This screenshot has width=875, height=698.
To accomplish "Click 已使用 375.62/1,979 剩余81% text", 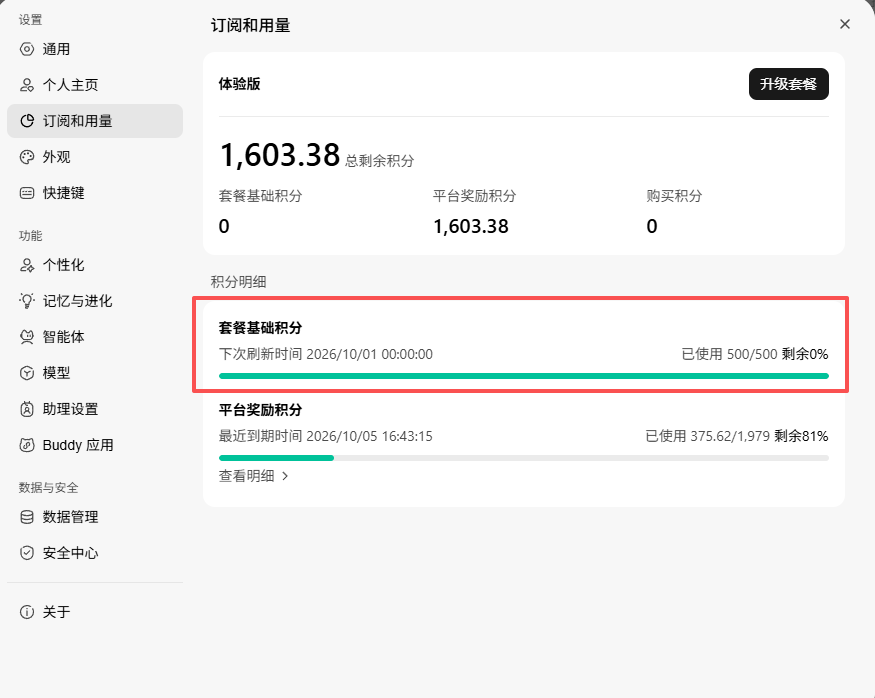I will coord(737,436).
